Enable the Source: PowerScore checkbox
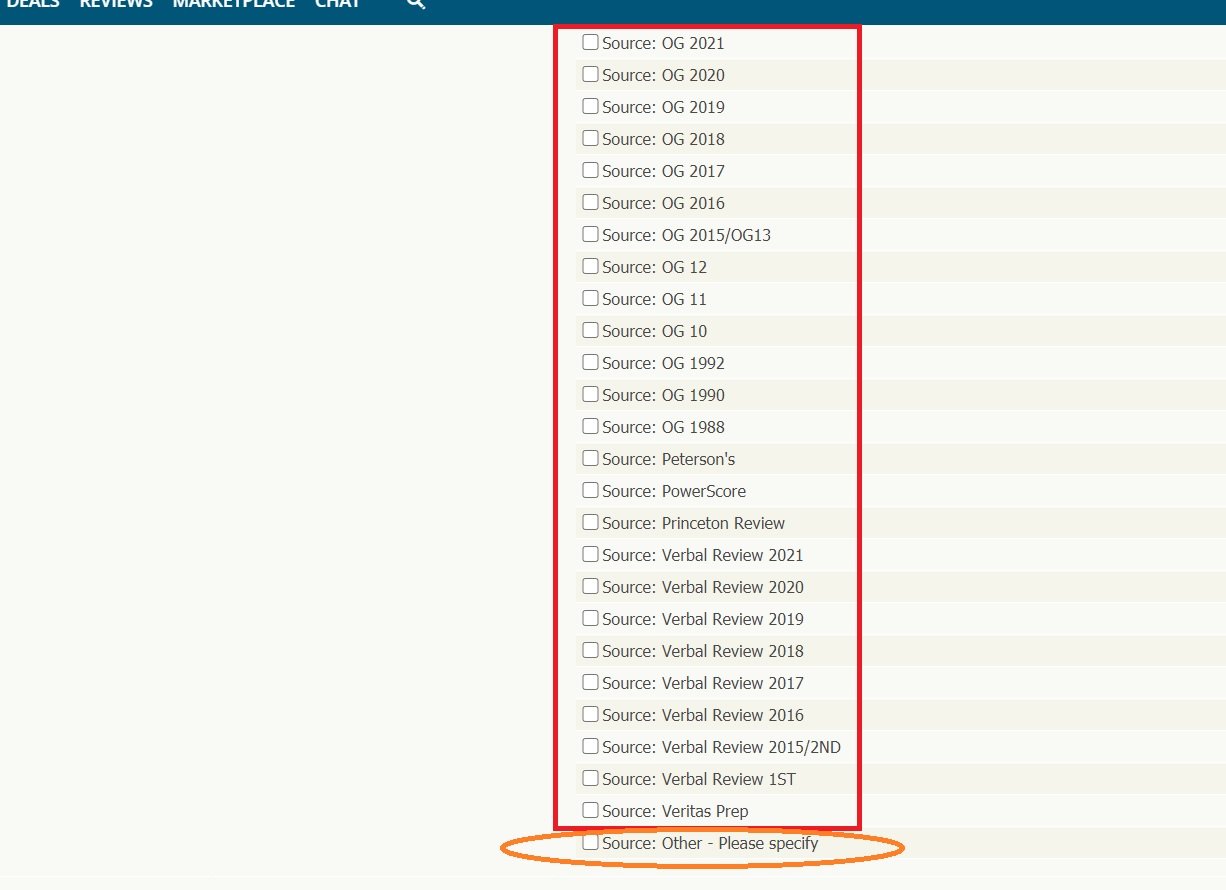Screen dimensions: 1226x890 tap(591, 490)
